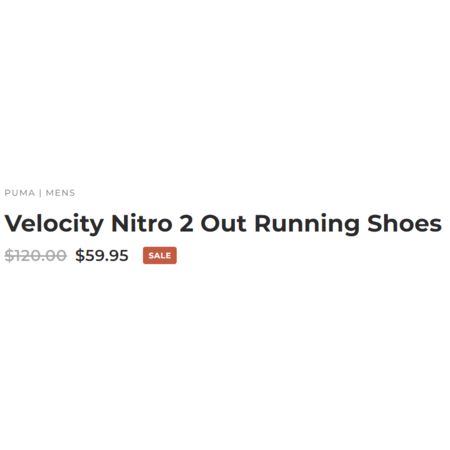Click the word "Velocity" in the title
450x450 pixels.
(x=54, y=224)
